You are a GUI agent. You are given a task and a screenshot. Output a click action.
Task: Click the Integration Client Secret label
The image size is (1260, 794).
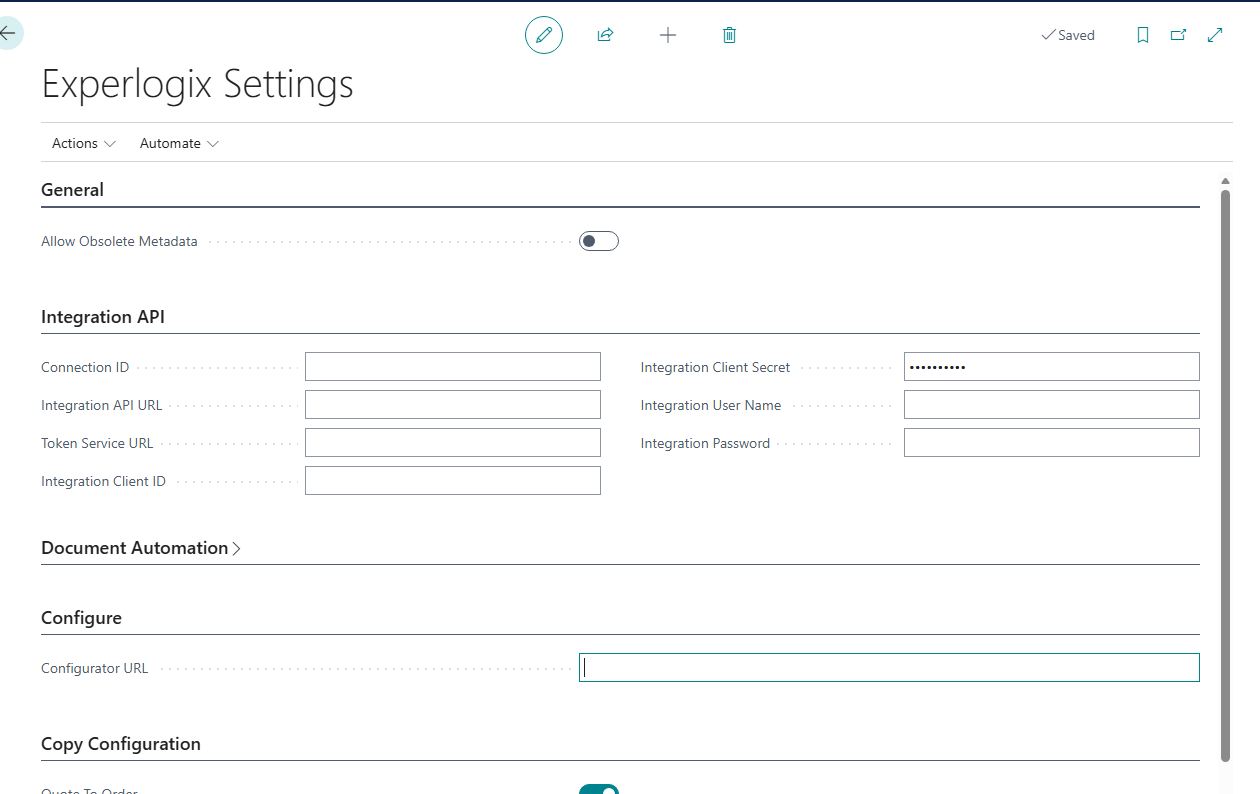click(715, 367)
